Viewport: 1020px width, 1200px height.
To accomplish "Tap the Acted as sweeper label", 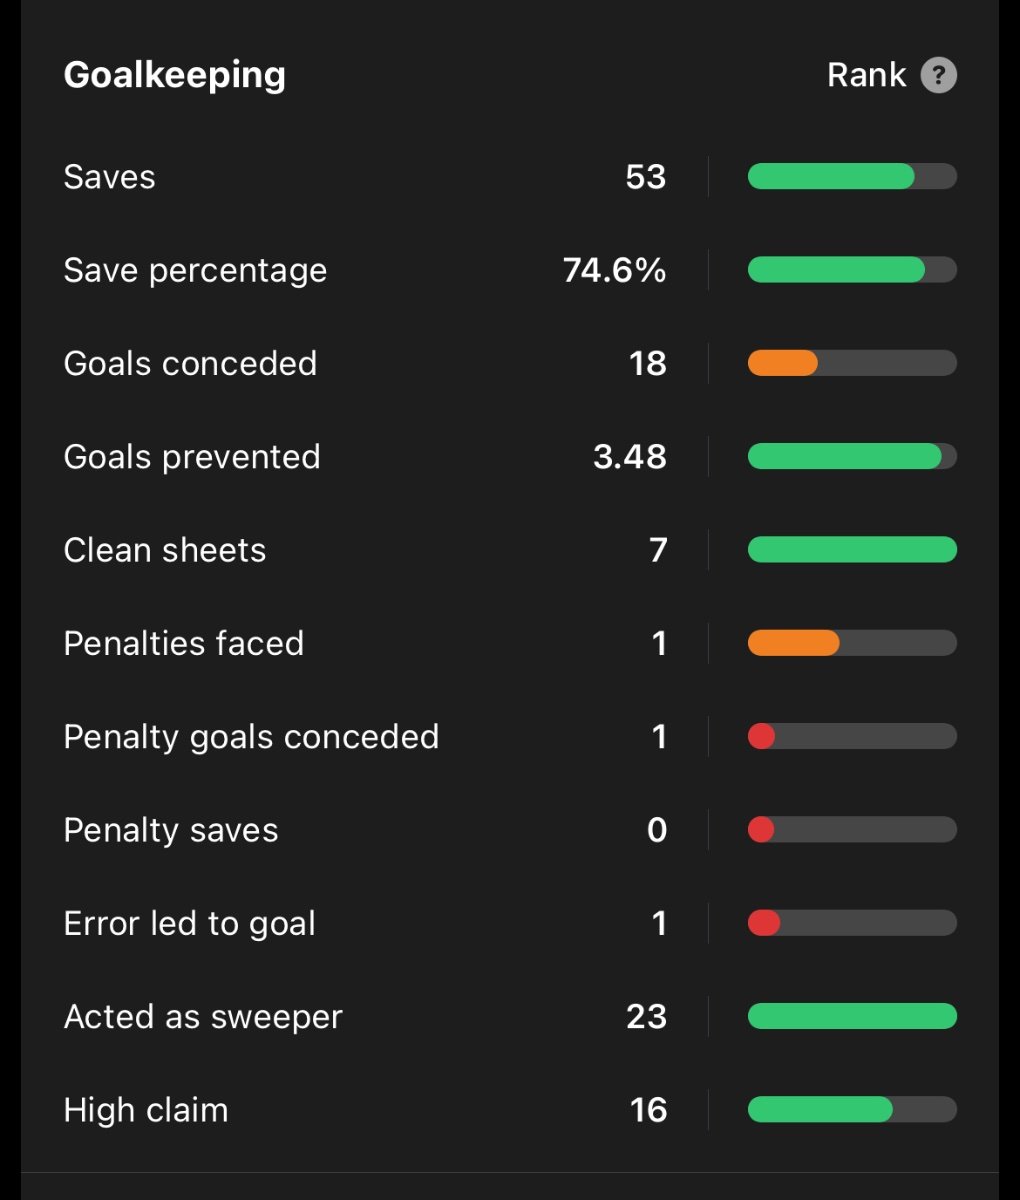I will pyautogui.click(x=203, y=1017).
